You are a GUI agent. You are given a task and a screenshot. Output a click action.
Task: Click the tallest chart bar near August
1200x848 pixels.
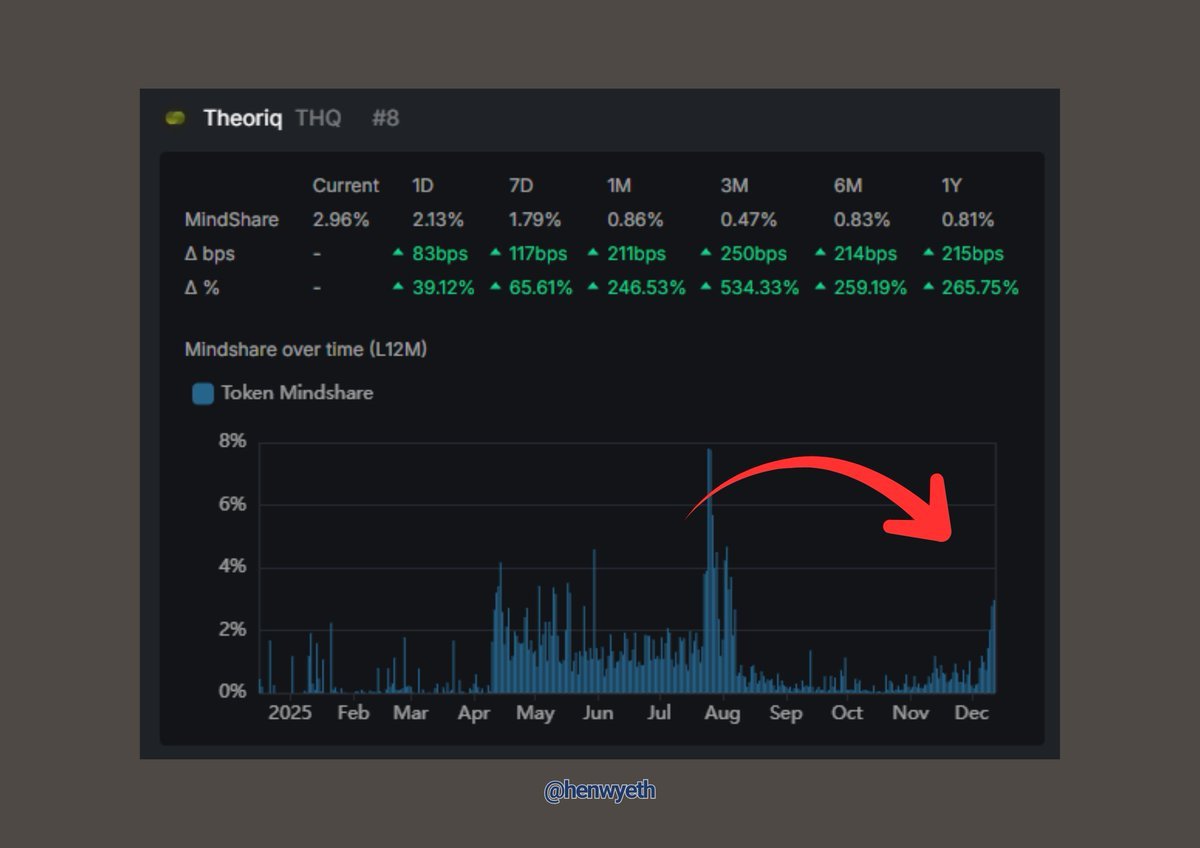tap(709, 570)
